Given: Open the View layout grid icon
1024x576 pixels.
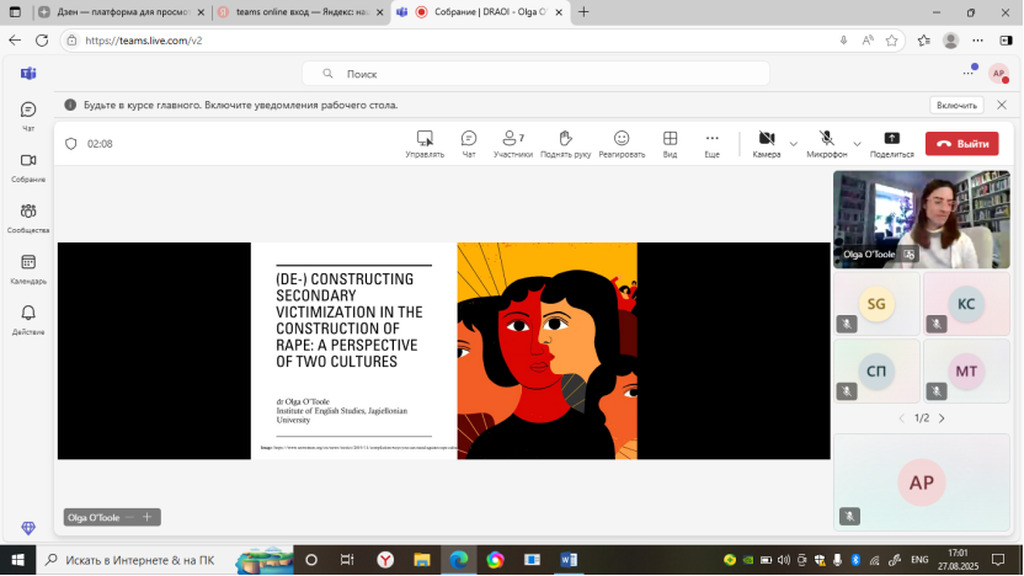Looking at the screenshot, I should coord(670,143).
